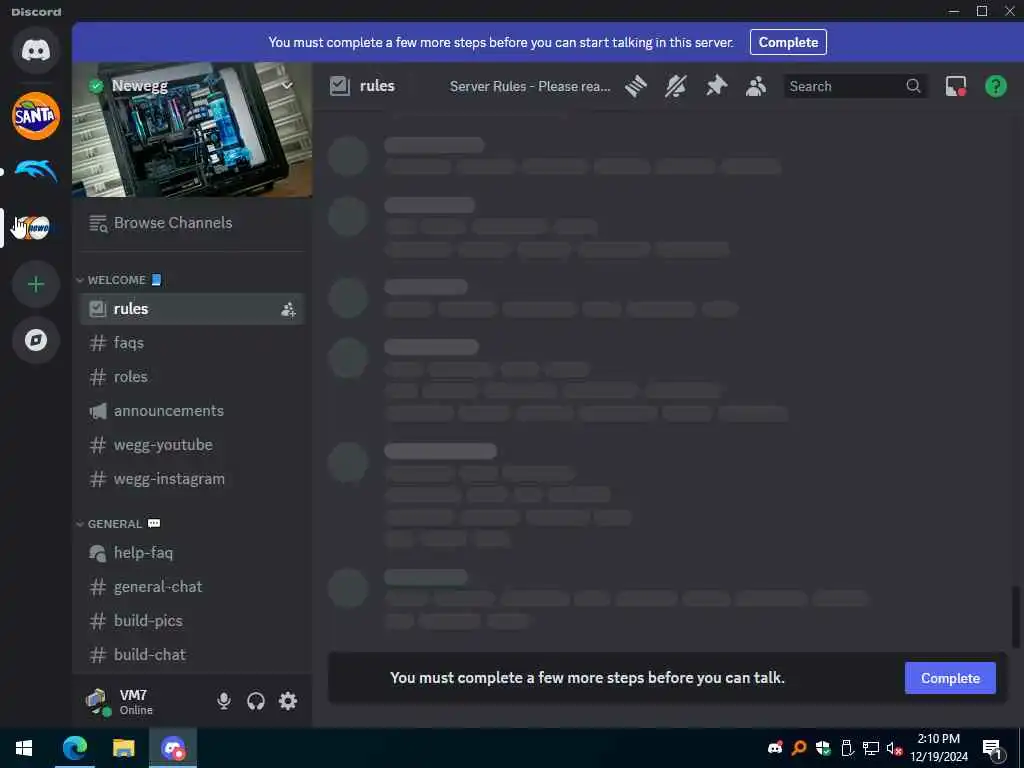
Task: Click Add a Server plus icon
Action: point(36,284)
